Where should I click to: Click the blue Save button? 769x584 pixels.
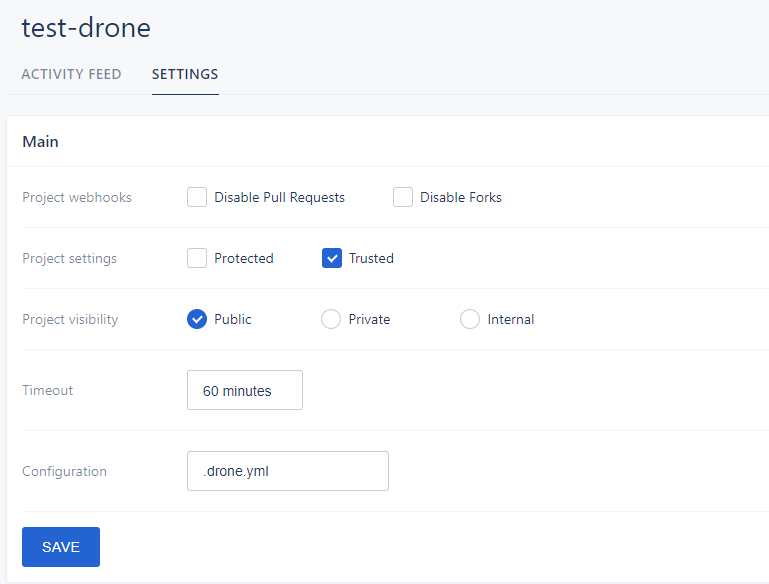(61, 547)
